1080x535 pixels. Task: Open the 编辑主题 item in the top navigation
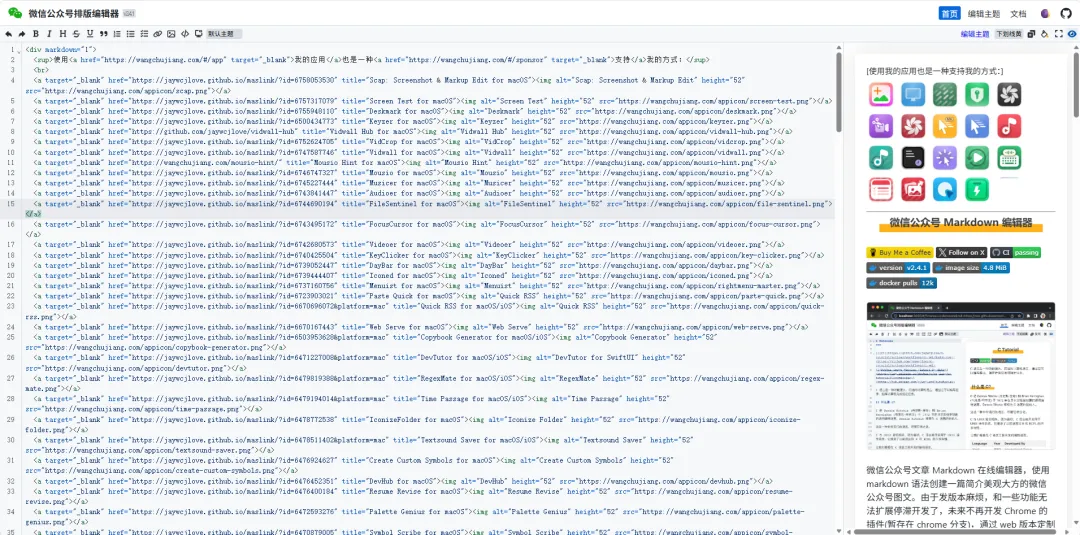coord(984,14)
